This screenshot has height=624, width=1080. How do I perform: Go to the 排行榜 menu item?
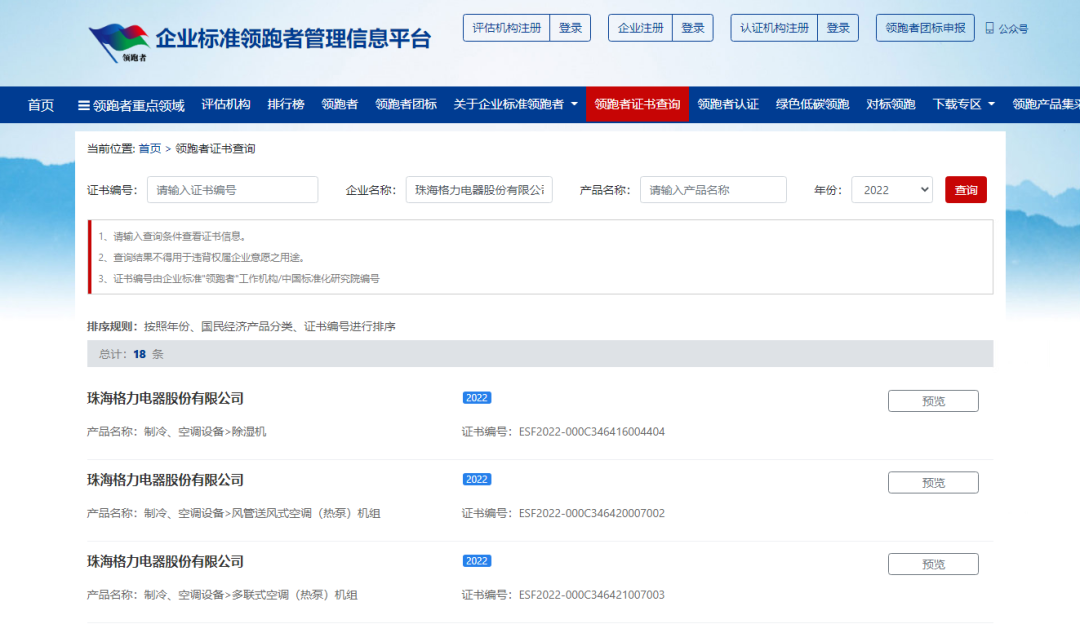(286, 105)
